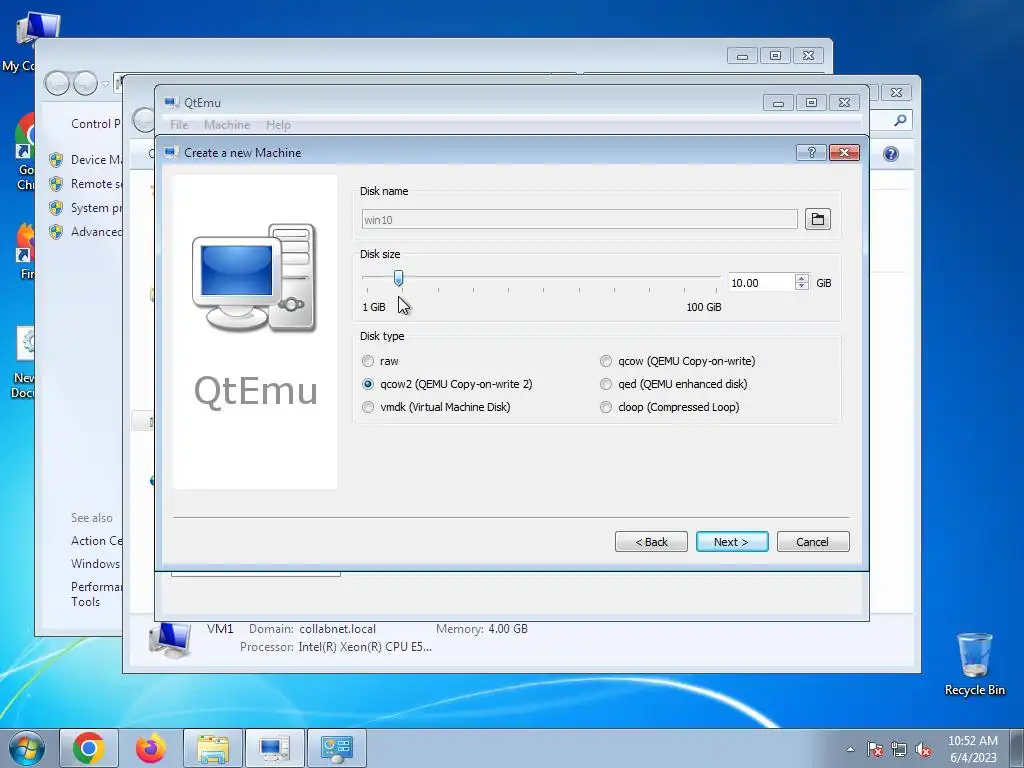
Task: Open Device Manager link in Control Panel sidebar
Action: tap(96, 159)
